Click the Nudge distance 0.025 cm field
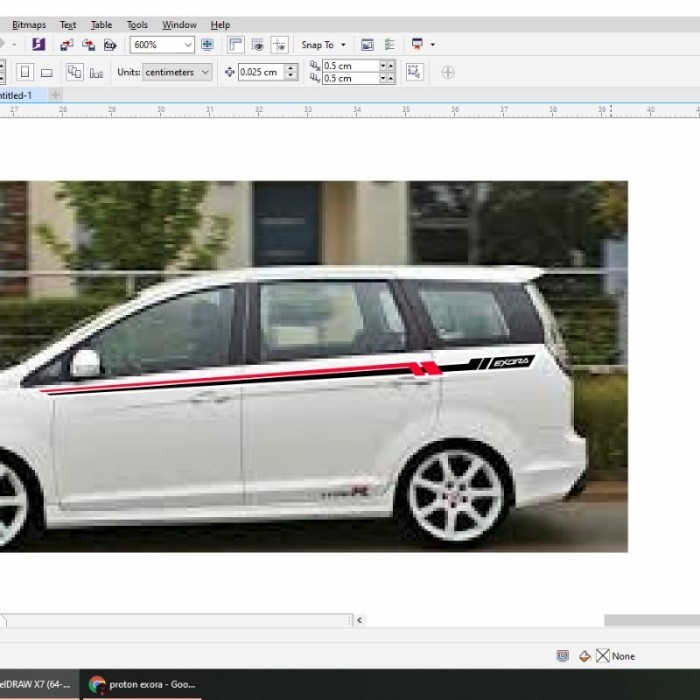The image size is (700, 700). 261,72
